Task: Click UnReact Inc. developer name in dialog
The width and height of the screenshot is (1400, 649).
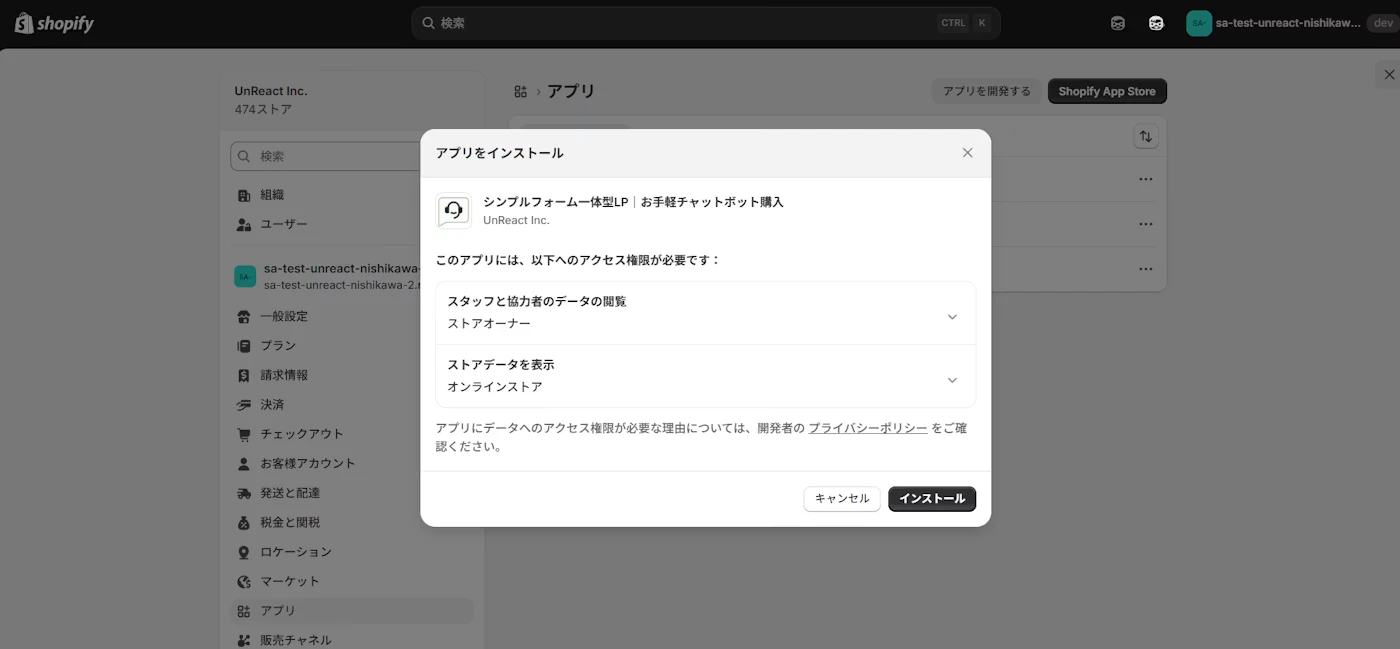Action: pyautogui.click(x=516, y=220)
